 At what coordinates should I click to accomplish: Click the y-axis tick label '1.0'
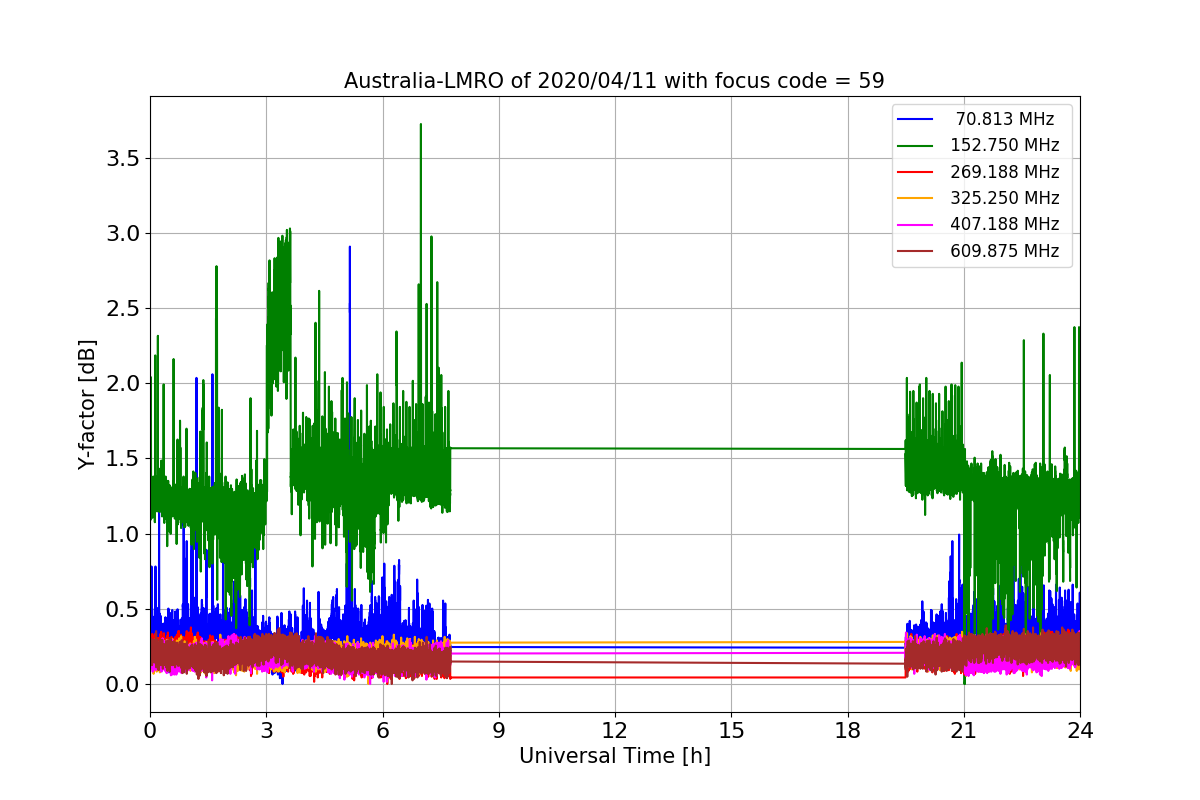click(123, 534)
